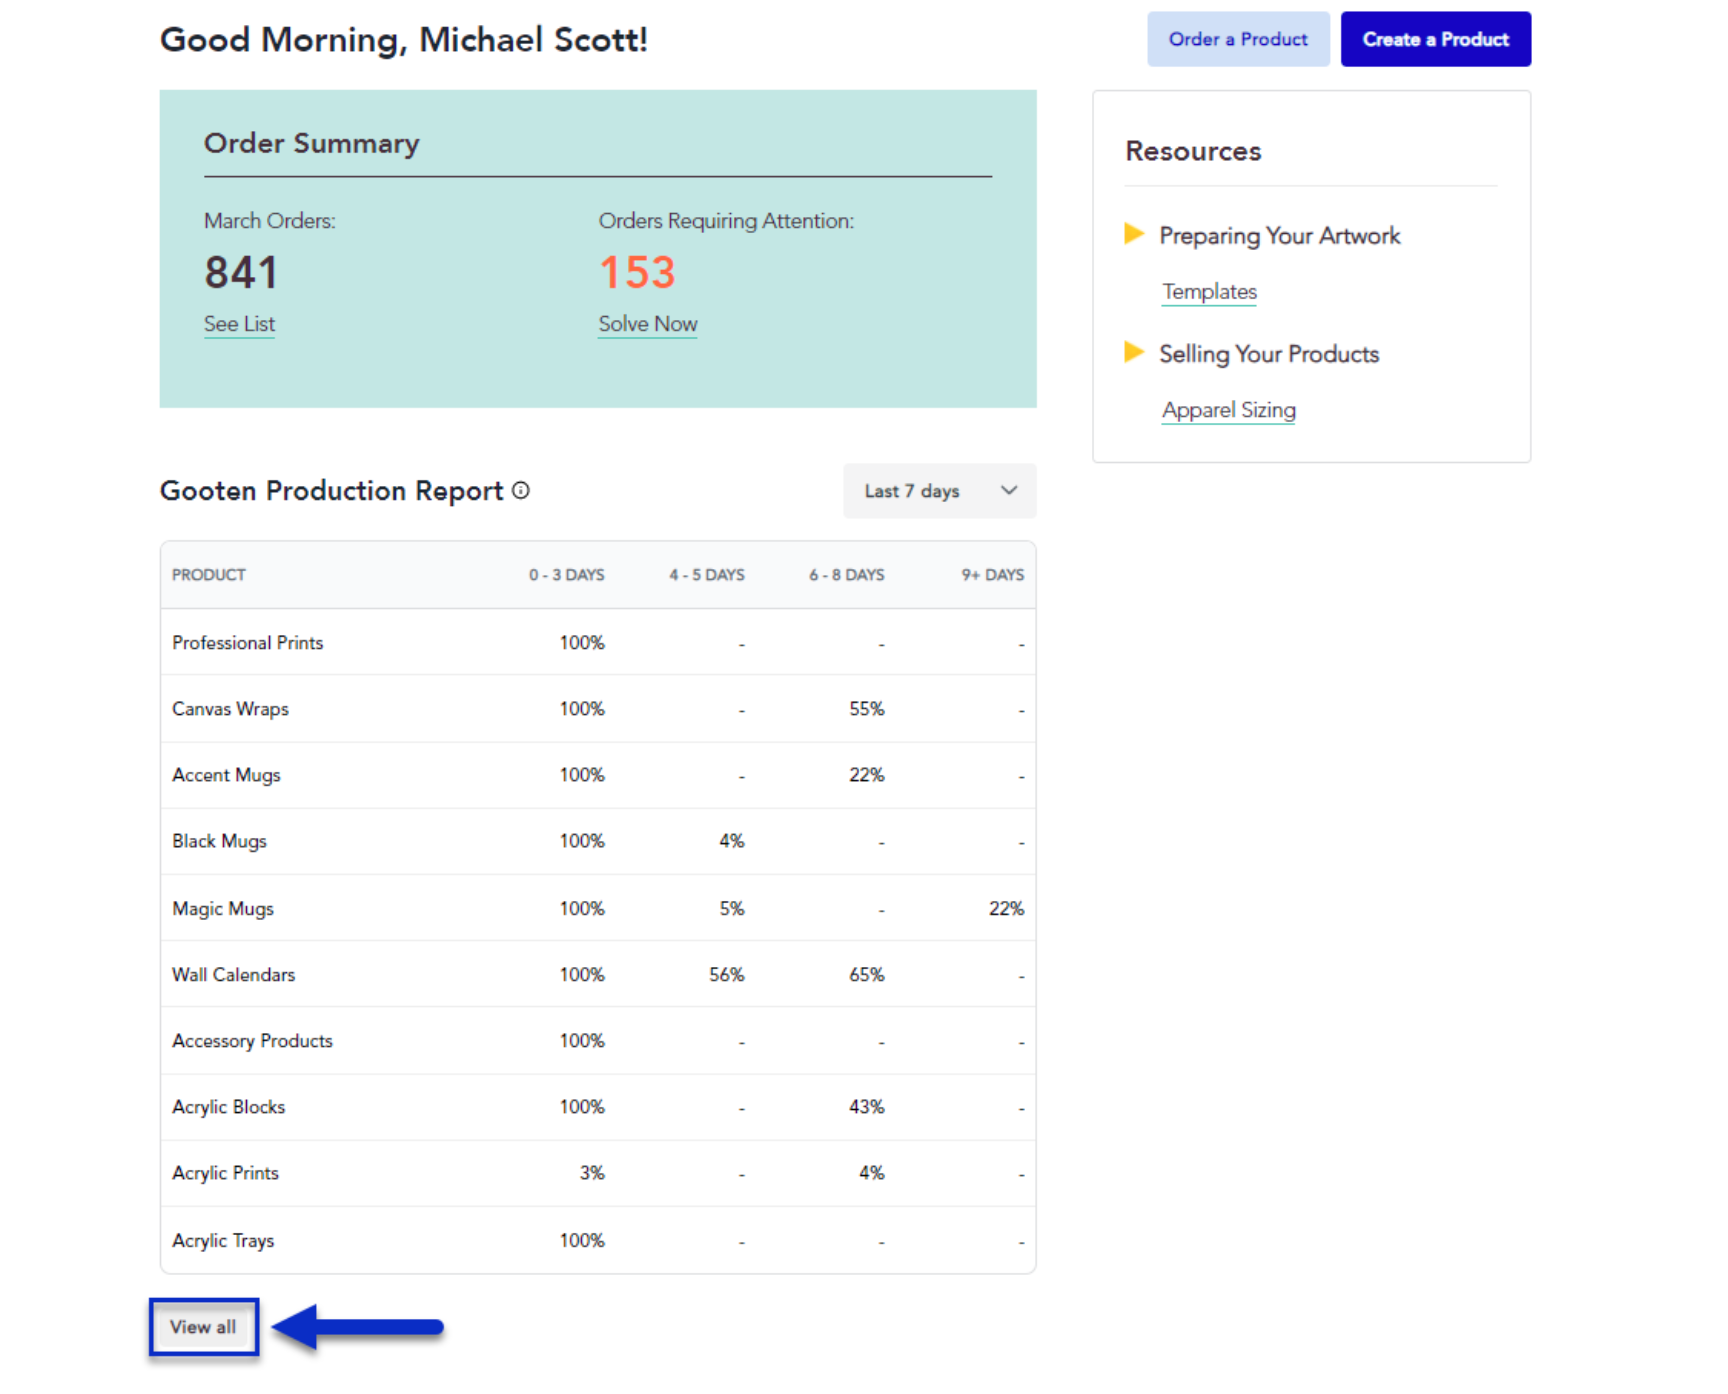Click the 4% value for Acrylic Prints
1728x1394 pixels.
tap(872, 1173)
